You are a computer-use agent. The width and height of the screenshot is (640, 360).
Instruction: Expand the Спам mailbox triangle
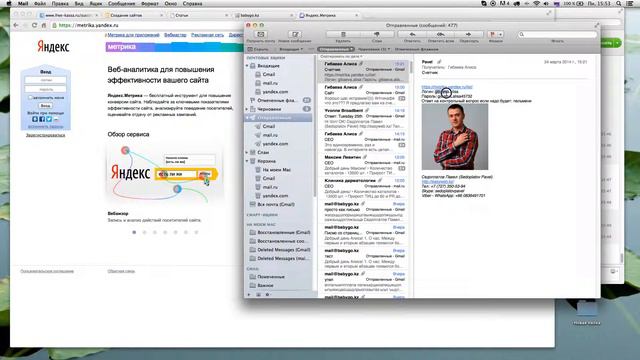(x=247, y=153)
